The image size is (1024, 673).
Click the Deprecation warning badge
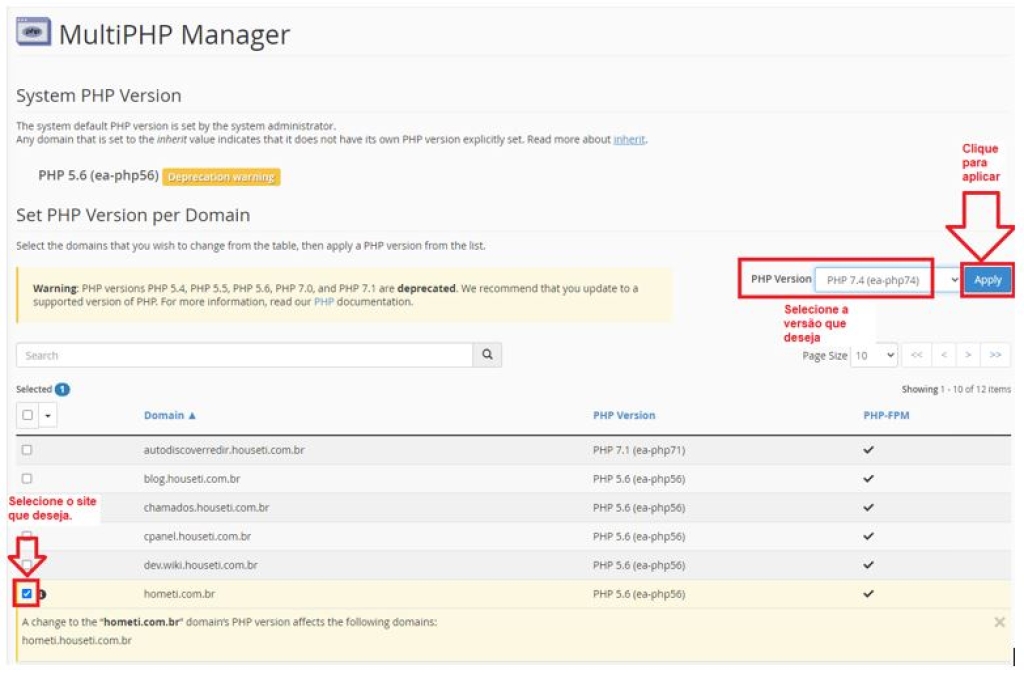point(221,177)
